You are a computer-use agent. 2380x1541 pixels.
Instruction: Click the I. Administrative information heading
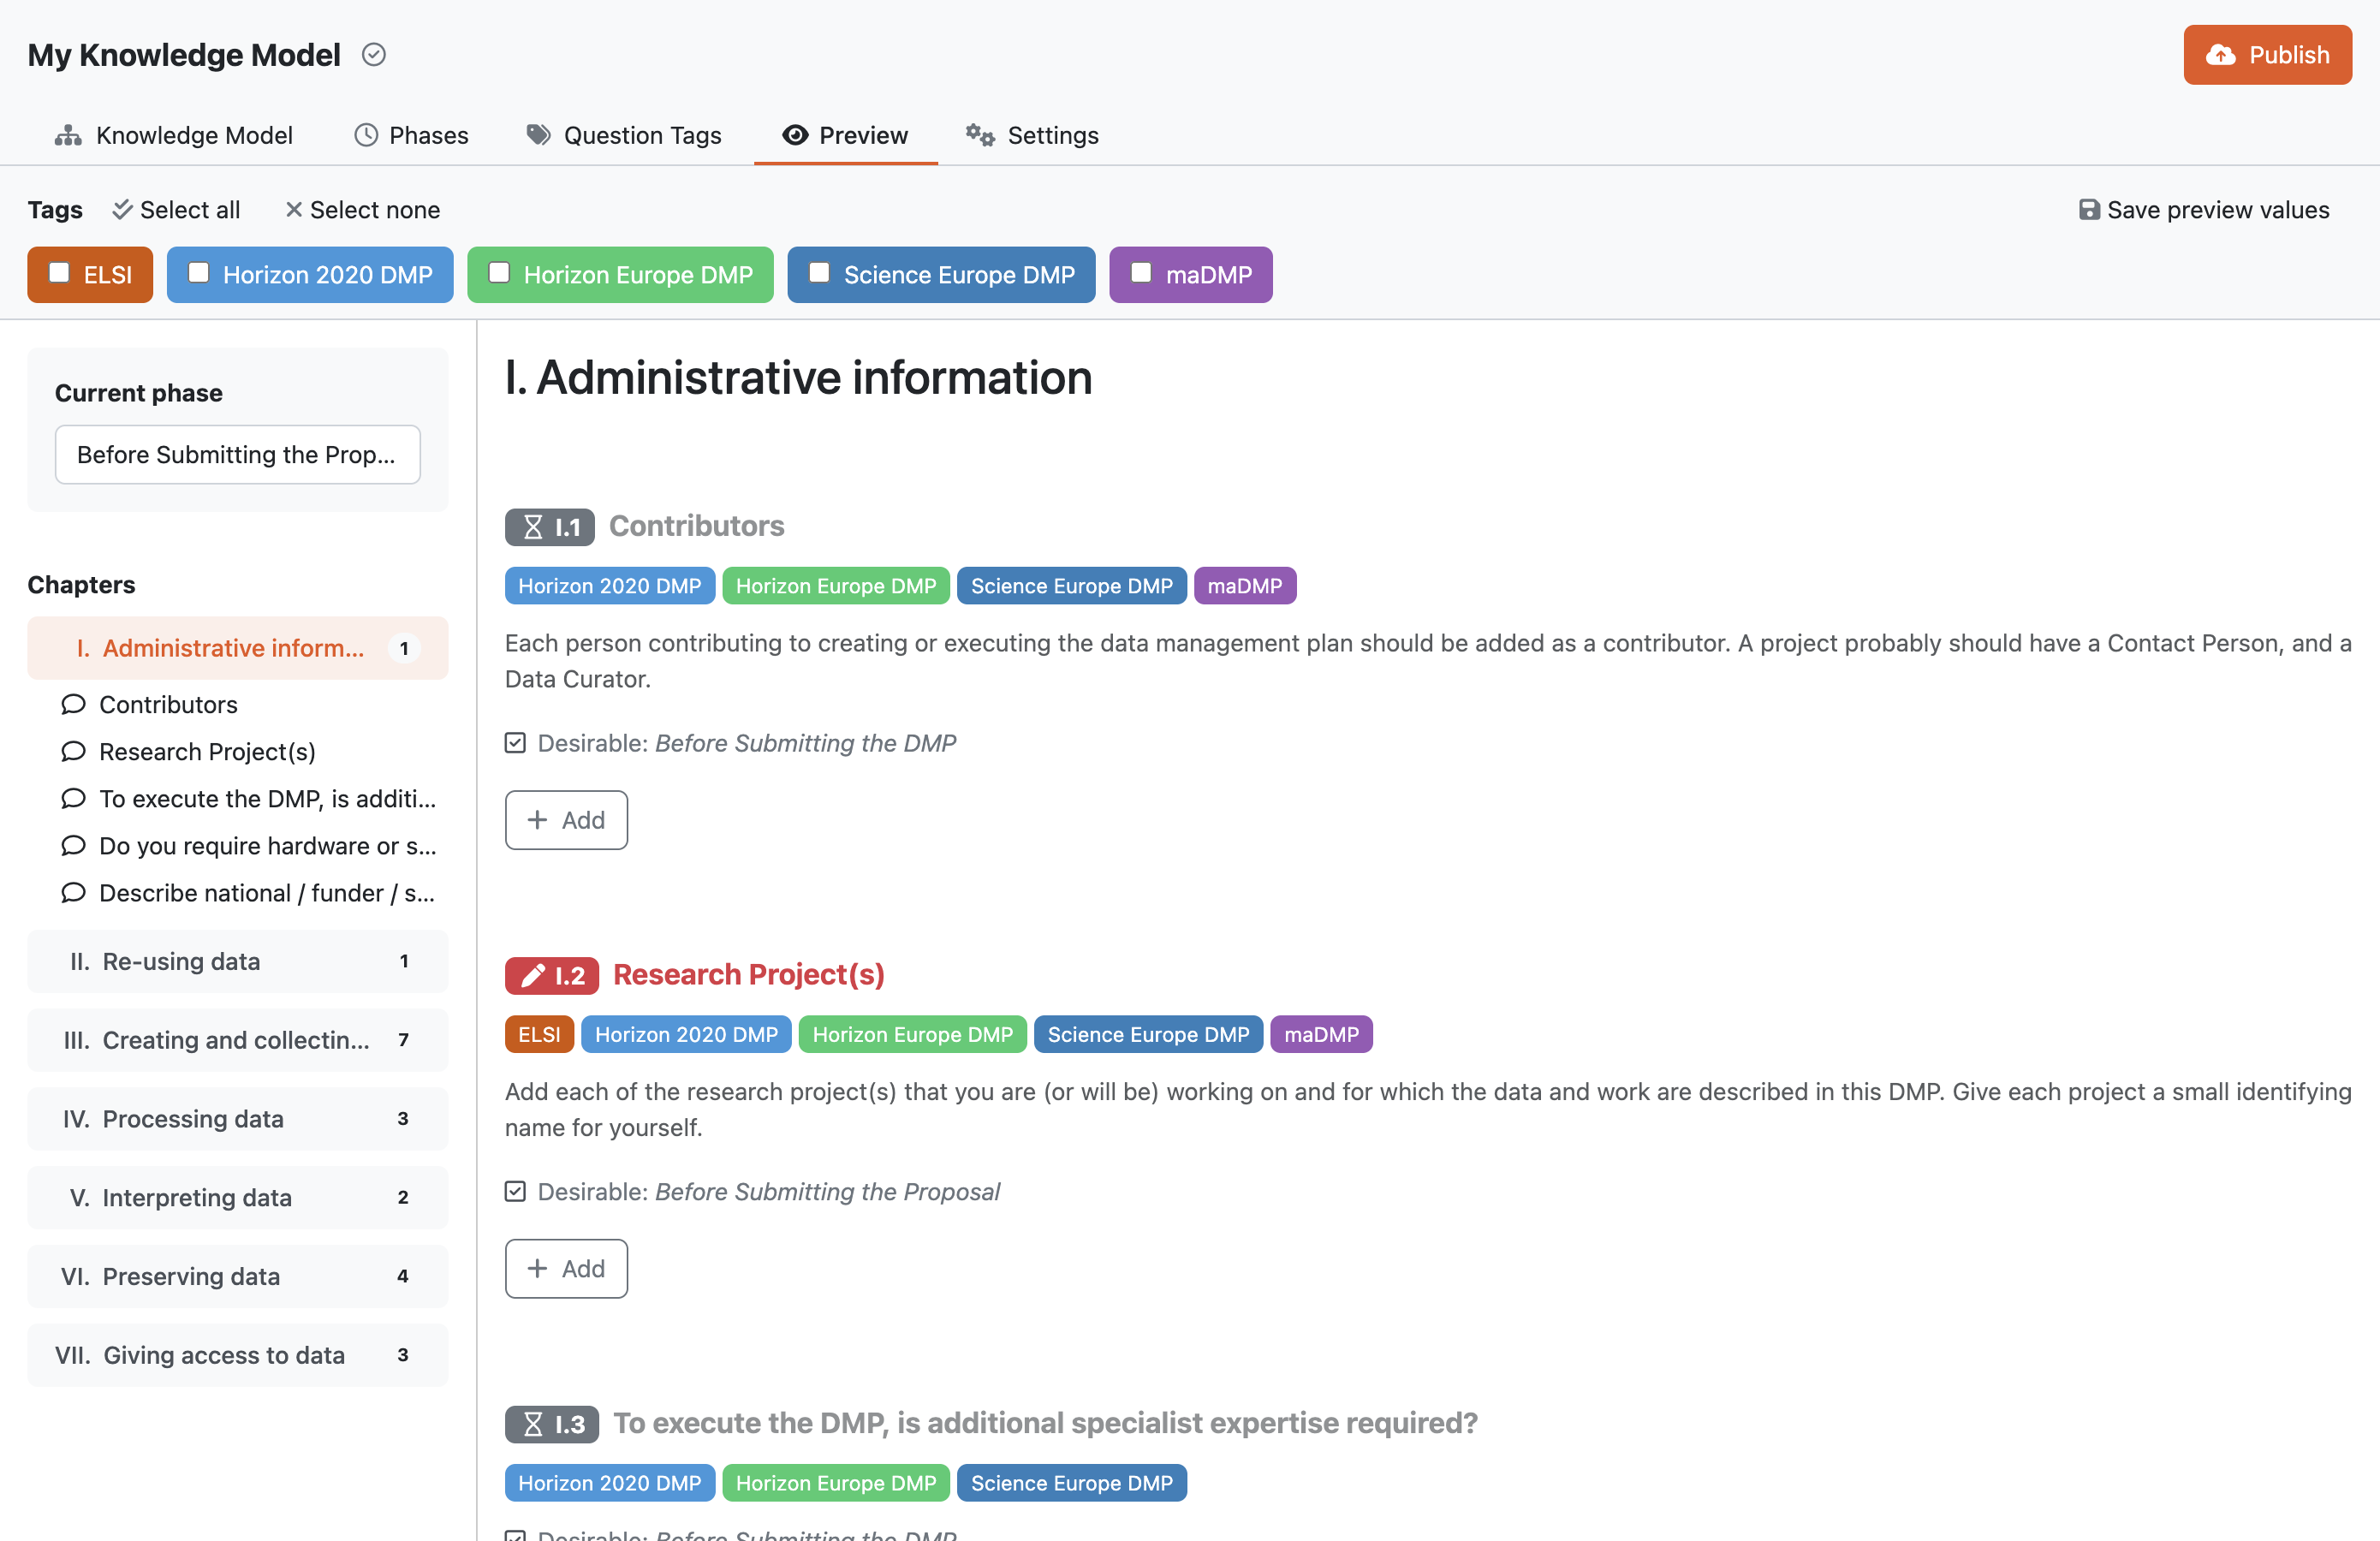tap(798, 378)
